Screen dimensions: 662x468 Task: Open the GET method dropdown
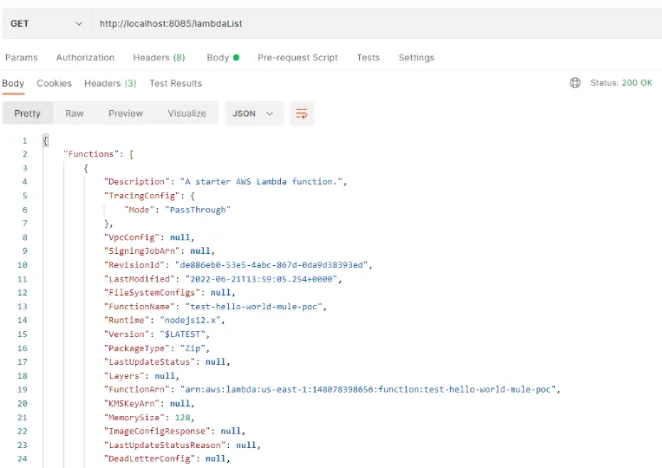tap(46, 24)
